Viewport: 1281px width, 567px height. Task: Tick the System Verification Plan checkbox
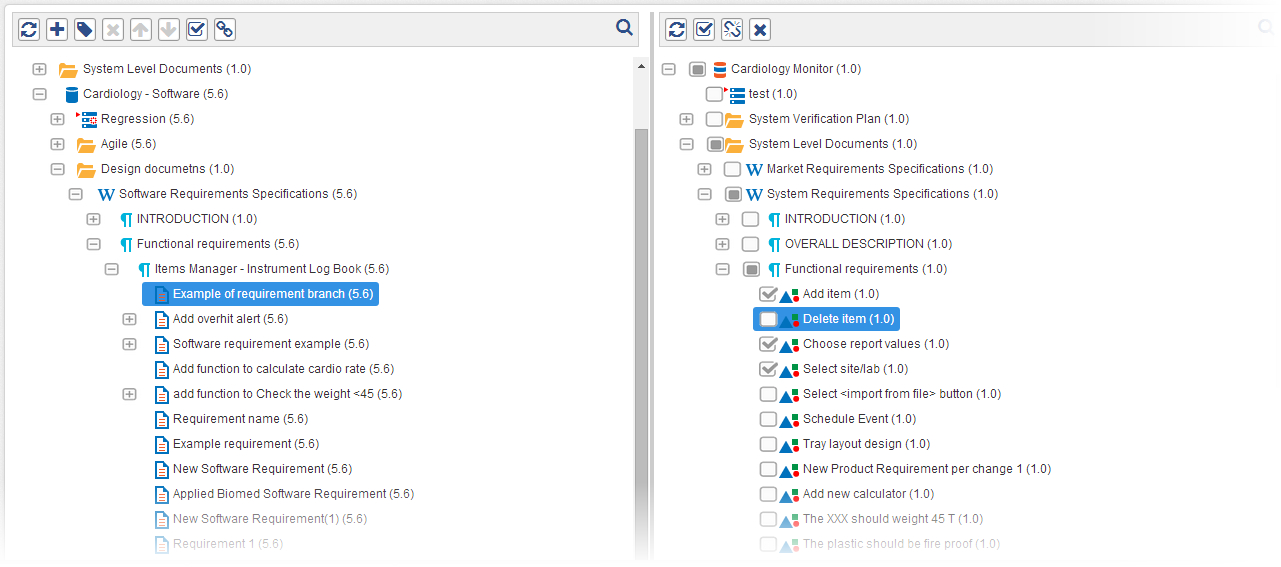click(714, 119)
